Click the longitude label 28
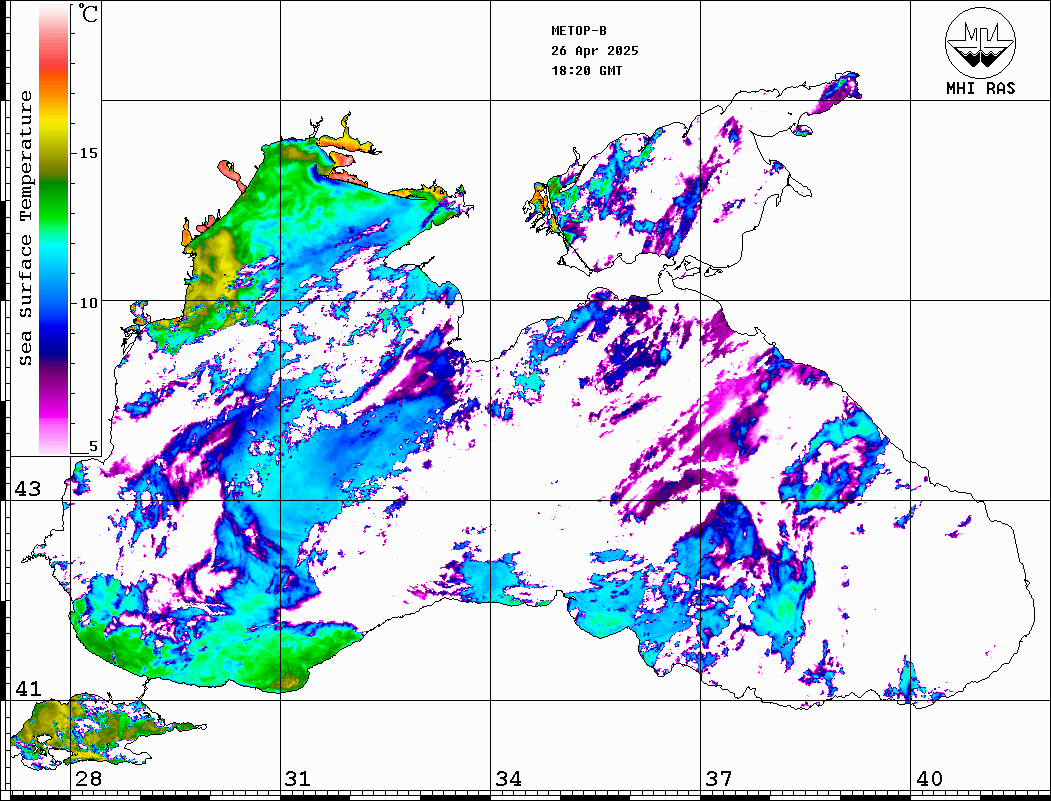The width and height of the screenshot is (1051, 801). coord(88,779)
